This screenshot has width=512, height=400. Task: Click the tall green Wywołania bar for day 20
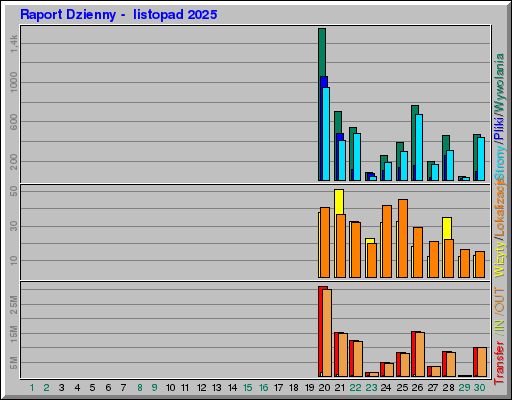point(322,52)
